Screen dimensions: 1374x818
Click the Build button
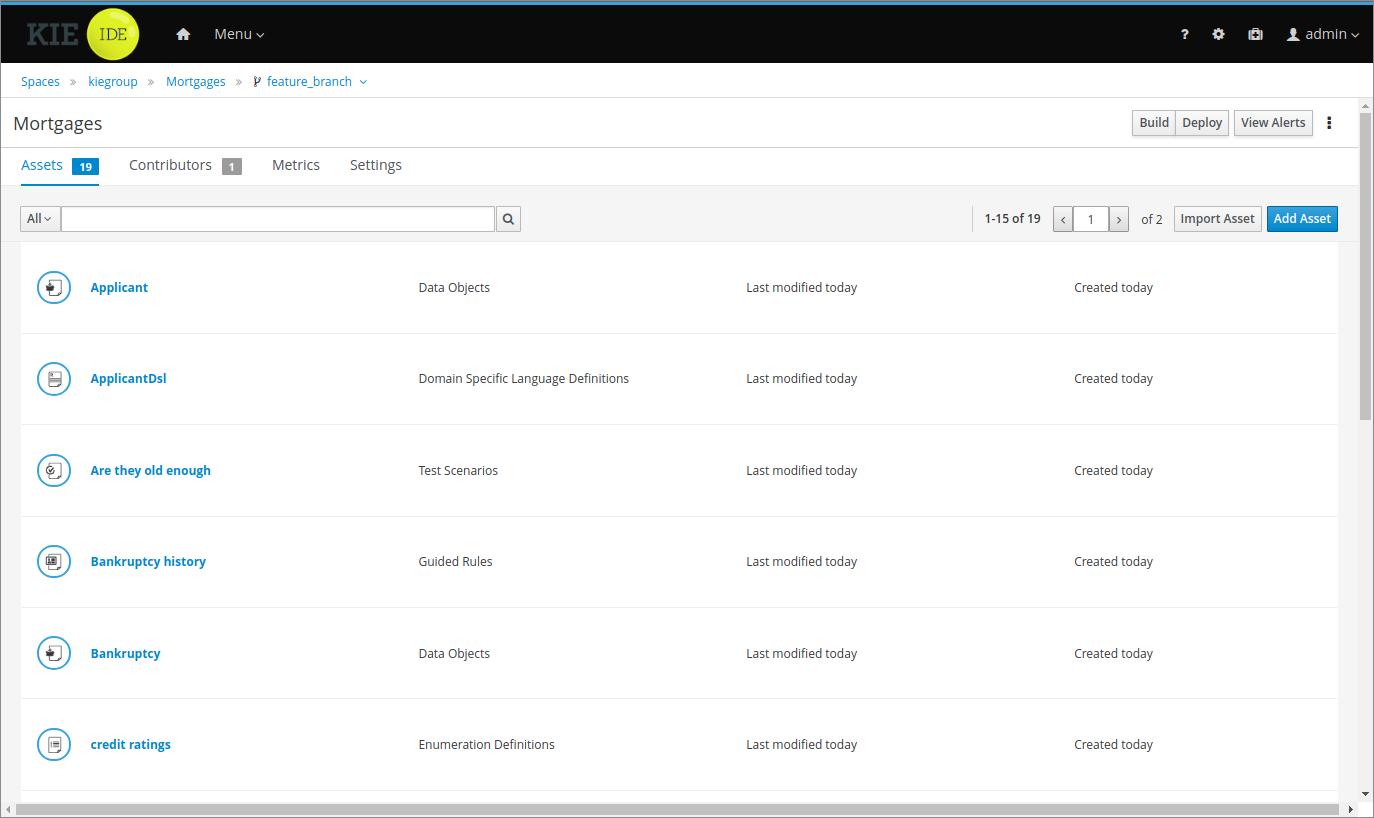pos(1153,123)
